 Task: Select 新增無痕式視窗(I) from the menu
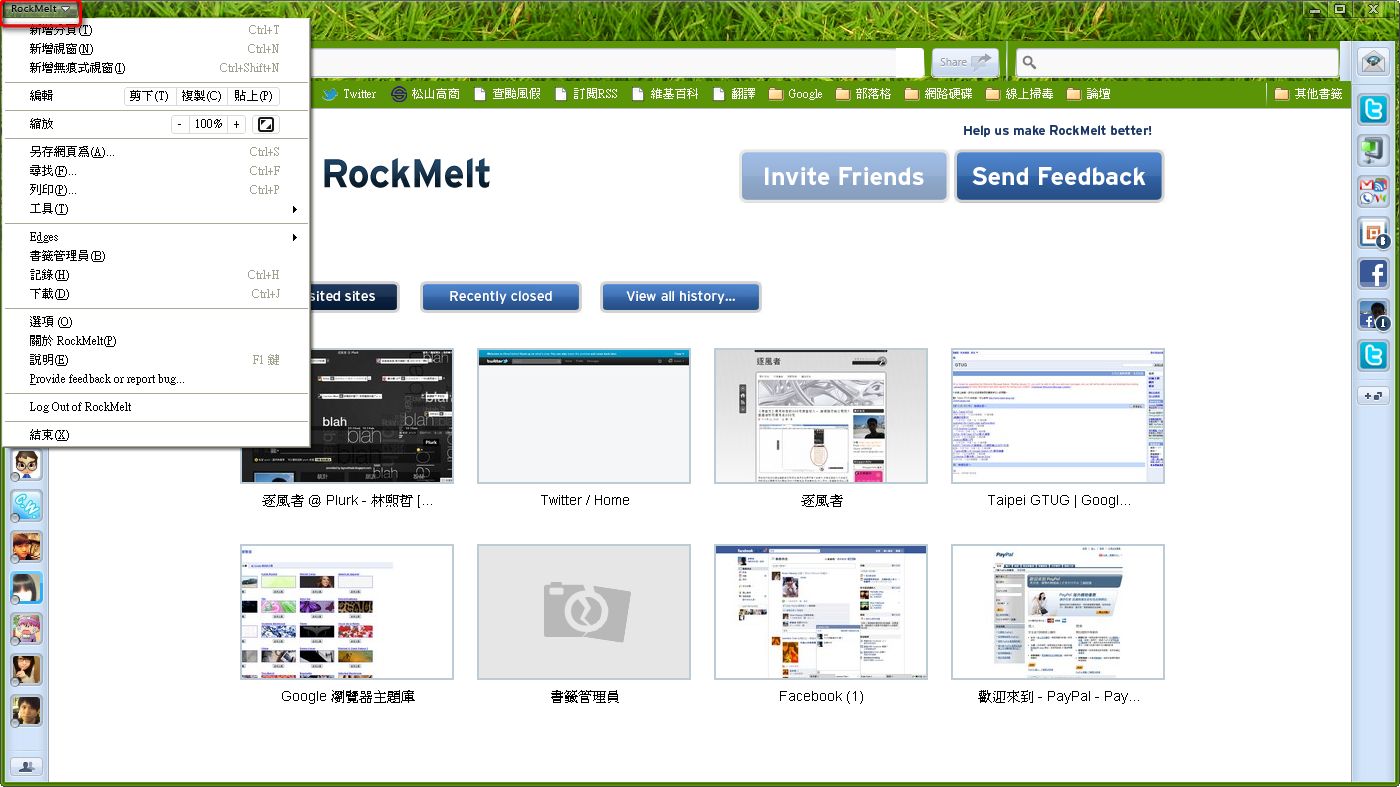155,68
